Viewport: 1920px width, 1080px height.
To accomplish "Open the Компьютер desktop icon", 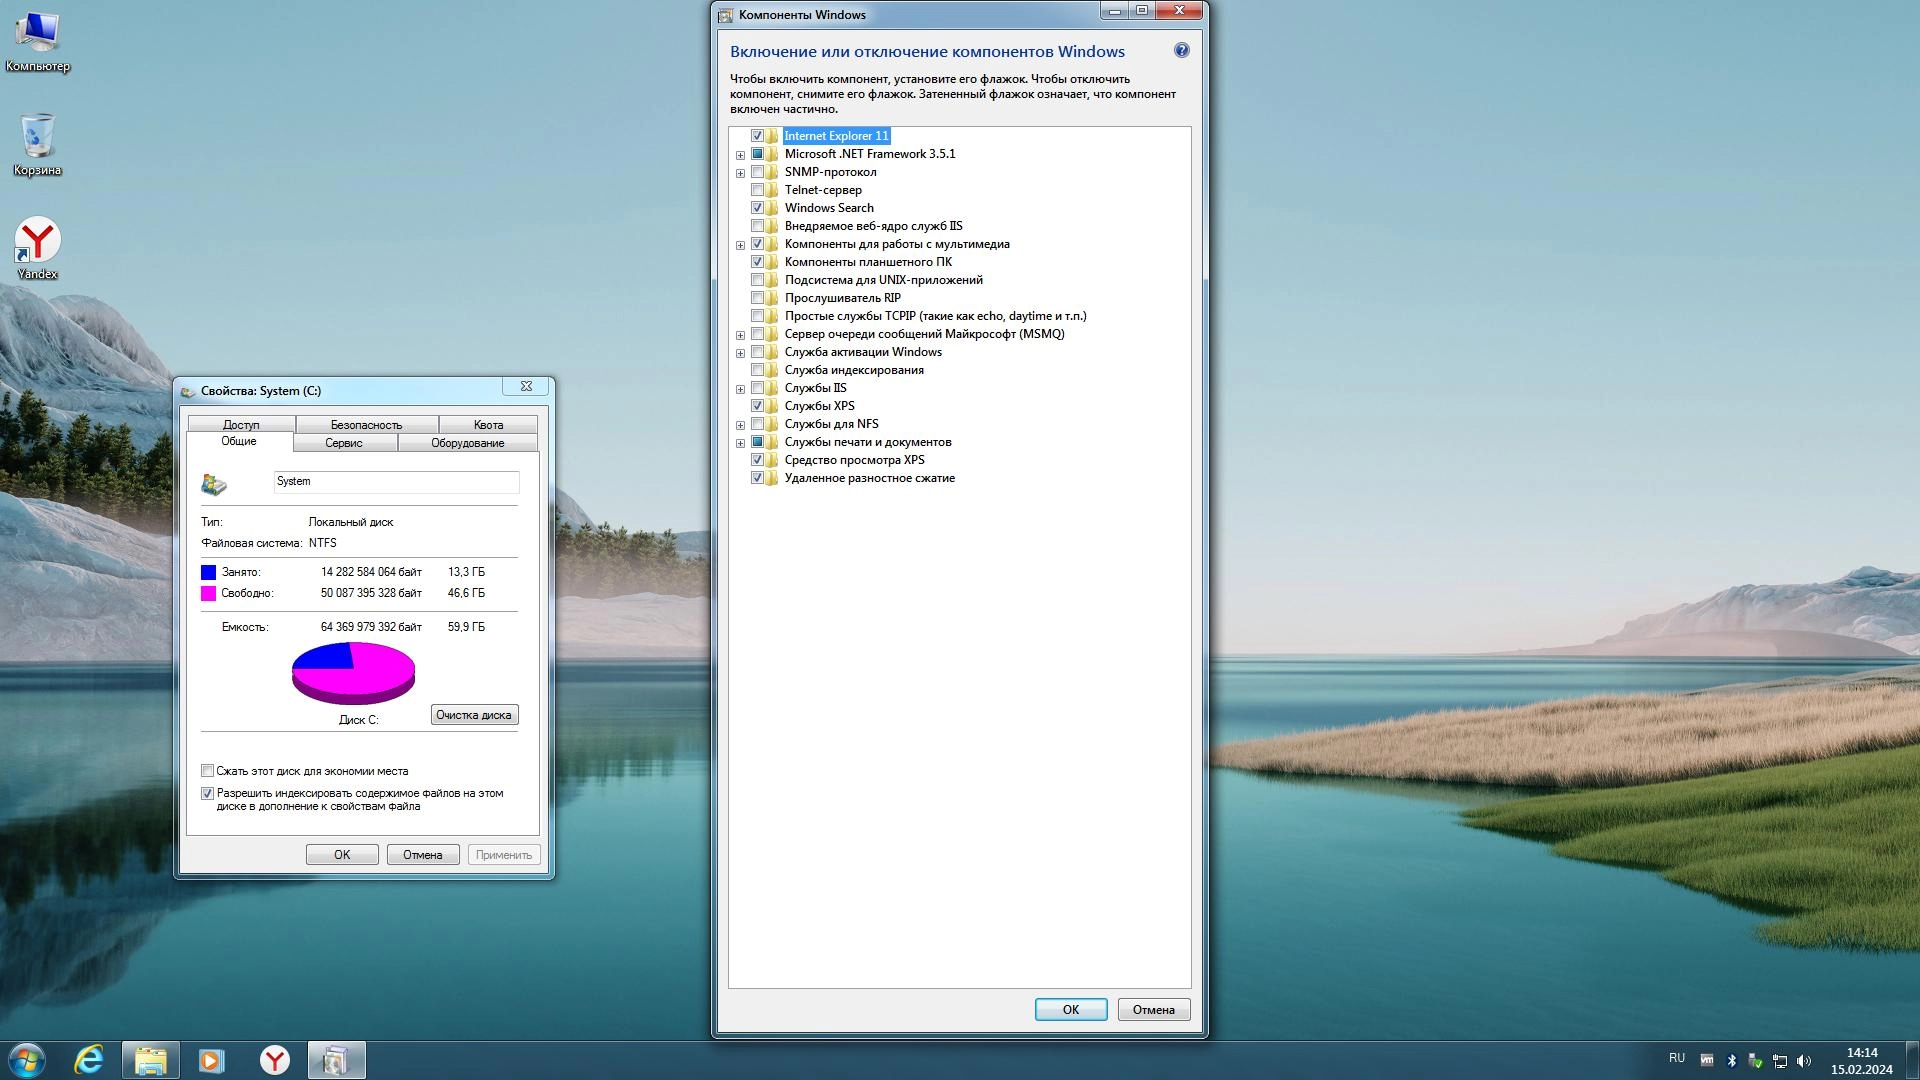I will 37,40.
